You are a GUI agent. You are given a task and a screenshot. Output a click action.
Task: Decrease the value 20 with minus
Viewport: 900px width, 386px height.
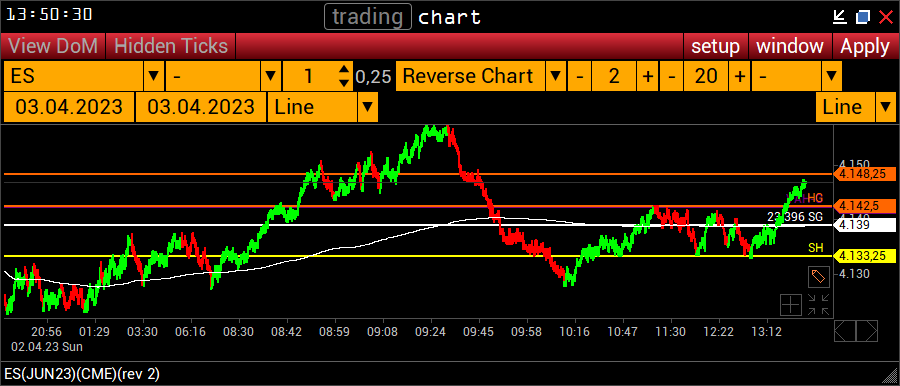(x=672, y=76)
